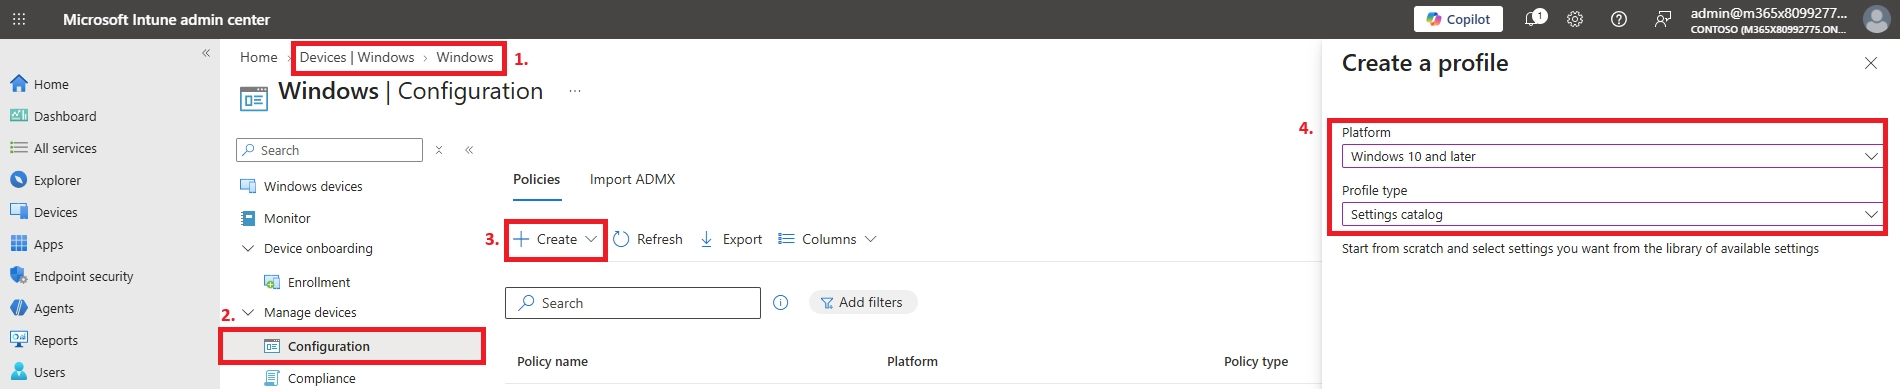Click the help question mark icon
The image size is (1900, 389).
coord(1619,19)
